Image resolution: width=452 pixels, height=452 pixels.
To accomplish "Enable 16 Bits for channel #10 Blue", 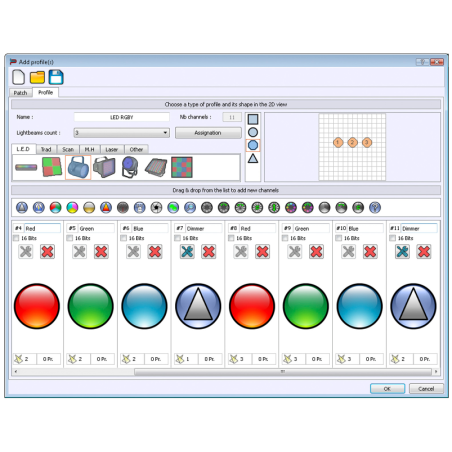I will 339,238.
